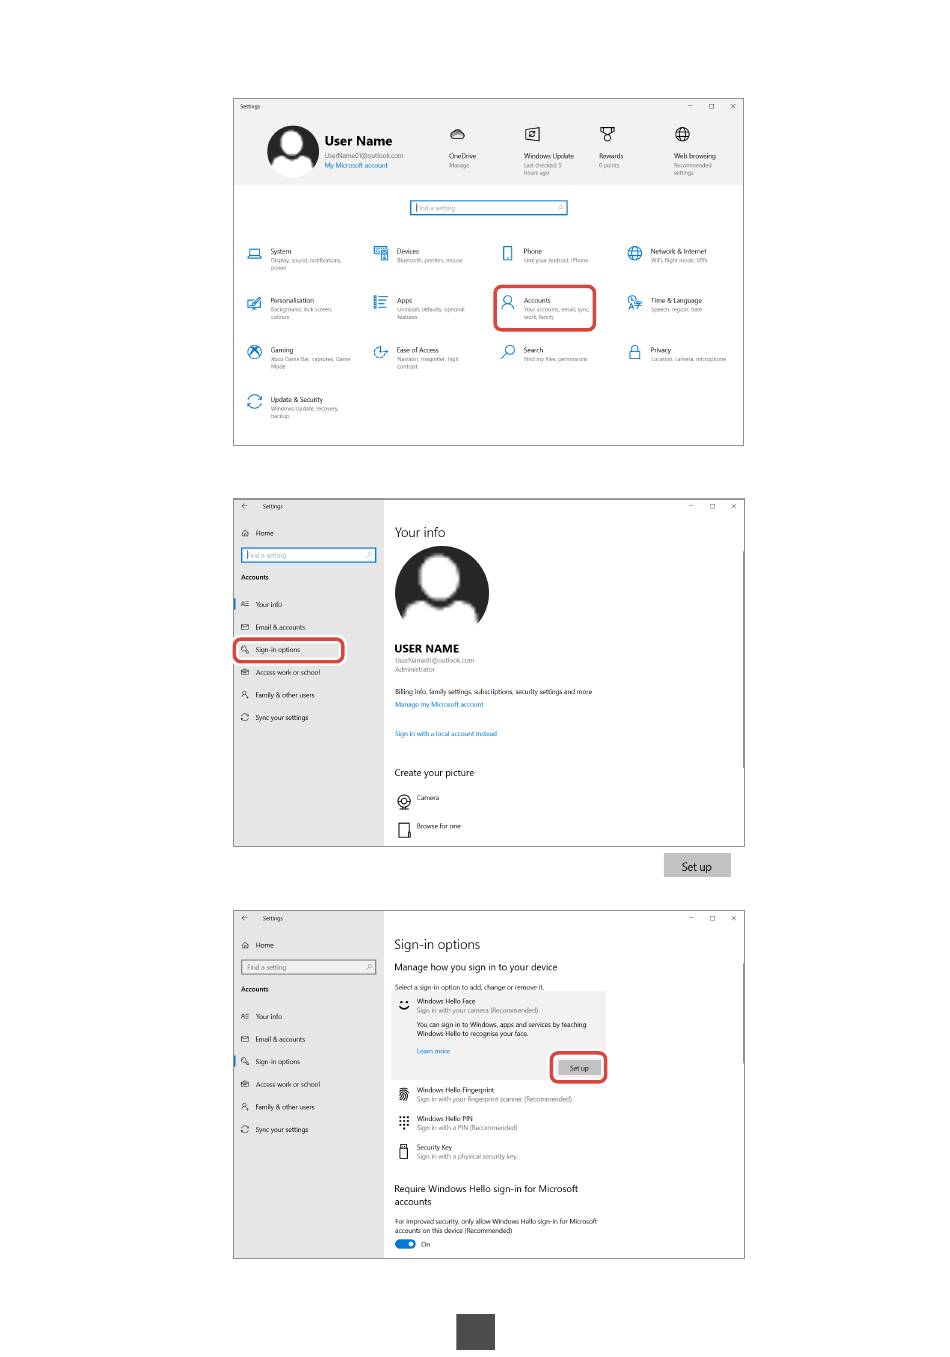Click the Learn more link for Hello Face
The image size is (950, 1357).
click(433, 1051)
